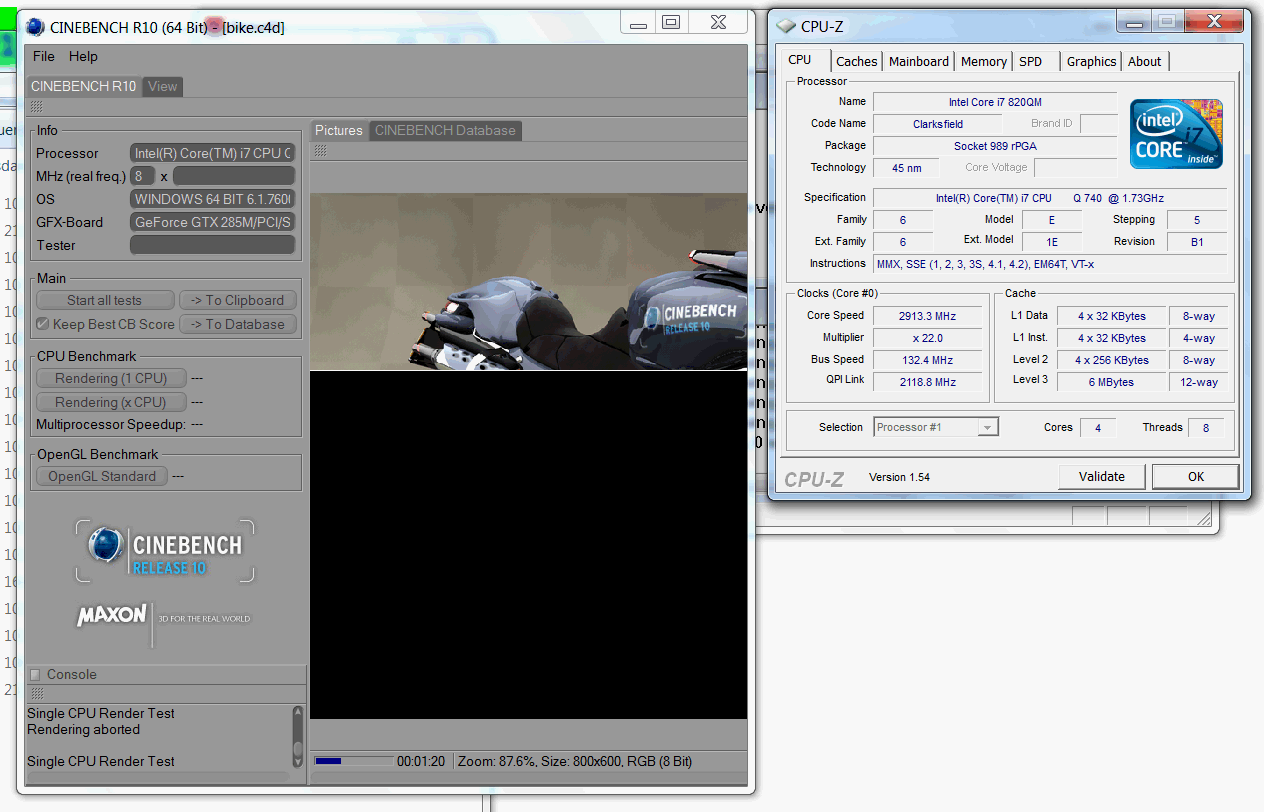The image size is (1264, 812).
Task: Click the CINEBENCH Release 10 logo
Action: point(165,550)
